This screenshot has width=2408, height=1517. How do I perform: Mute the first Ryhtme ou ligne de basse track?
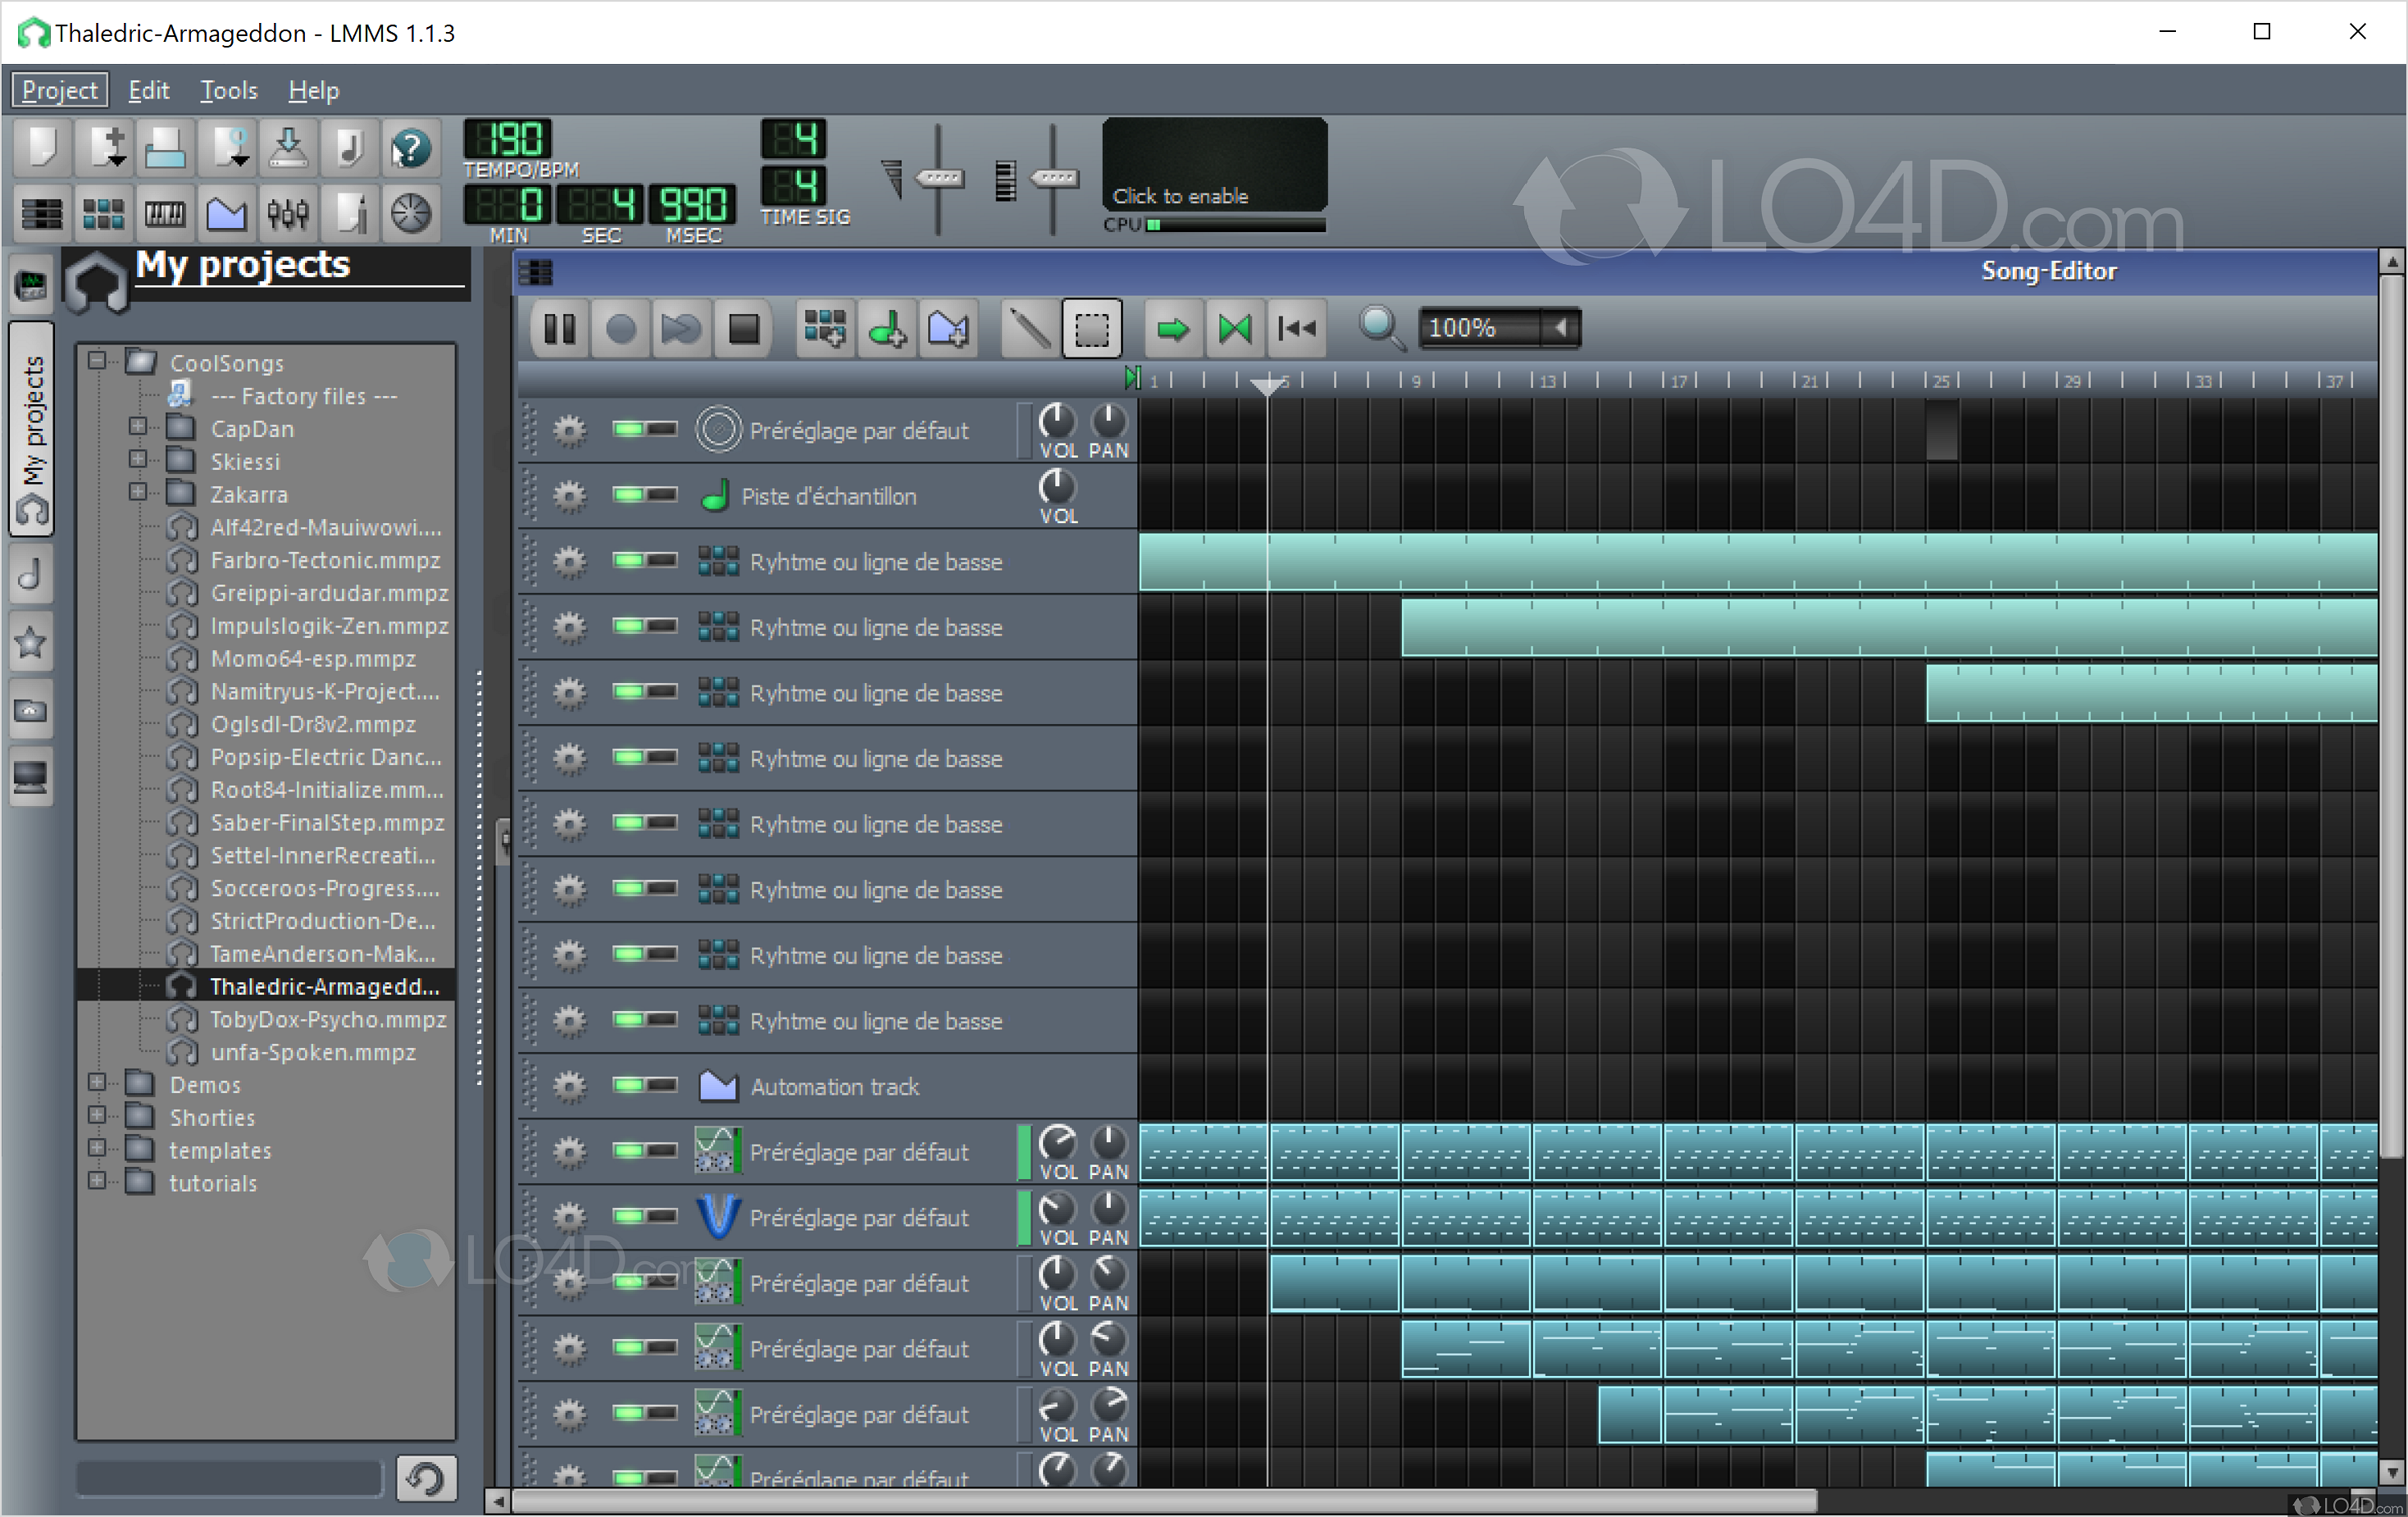click(631, 561)
